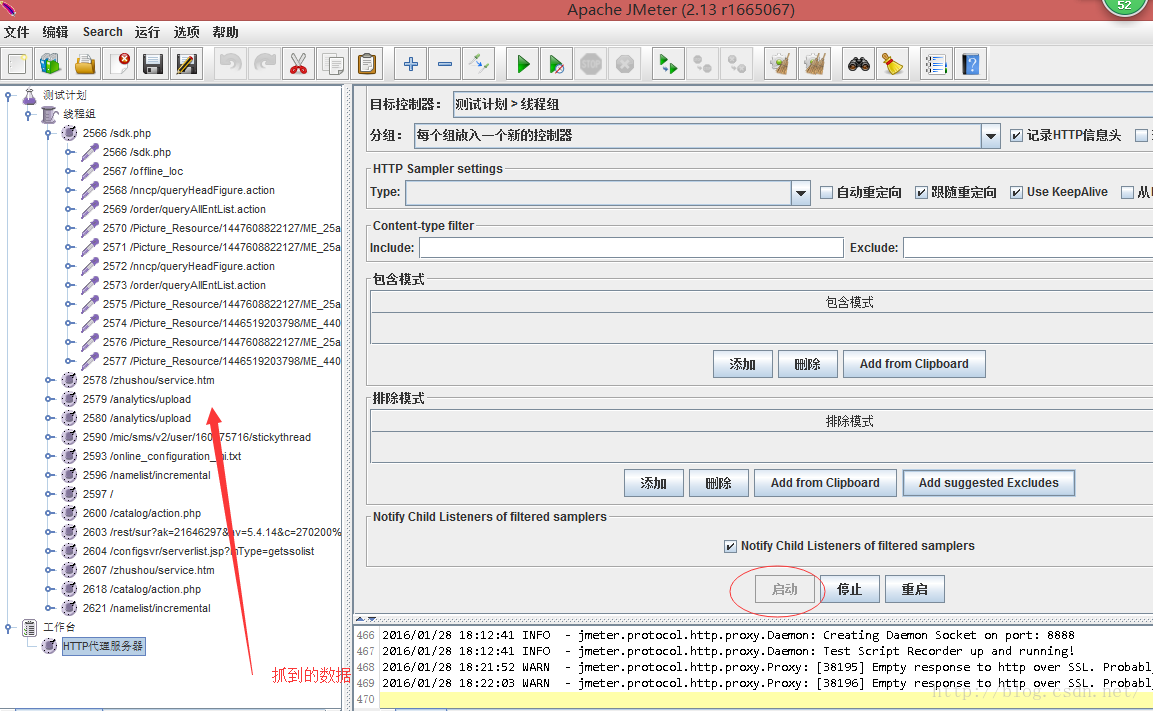Expand the 2600 /catalog/action.php node
Image resolution: width=1153 pixels, height=711 pixels.
pyautogui.click(x=49, y=513)
